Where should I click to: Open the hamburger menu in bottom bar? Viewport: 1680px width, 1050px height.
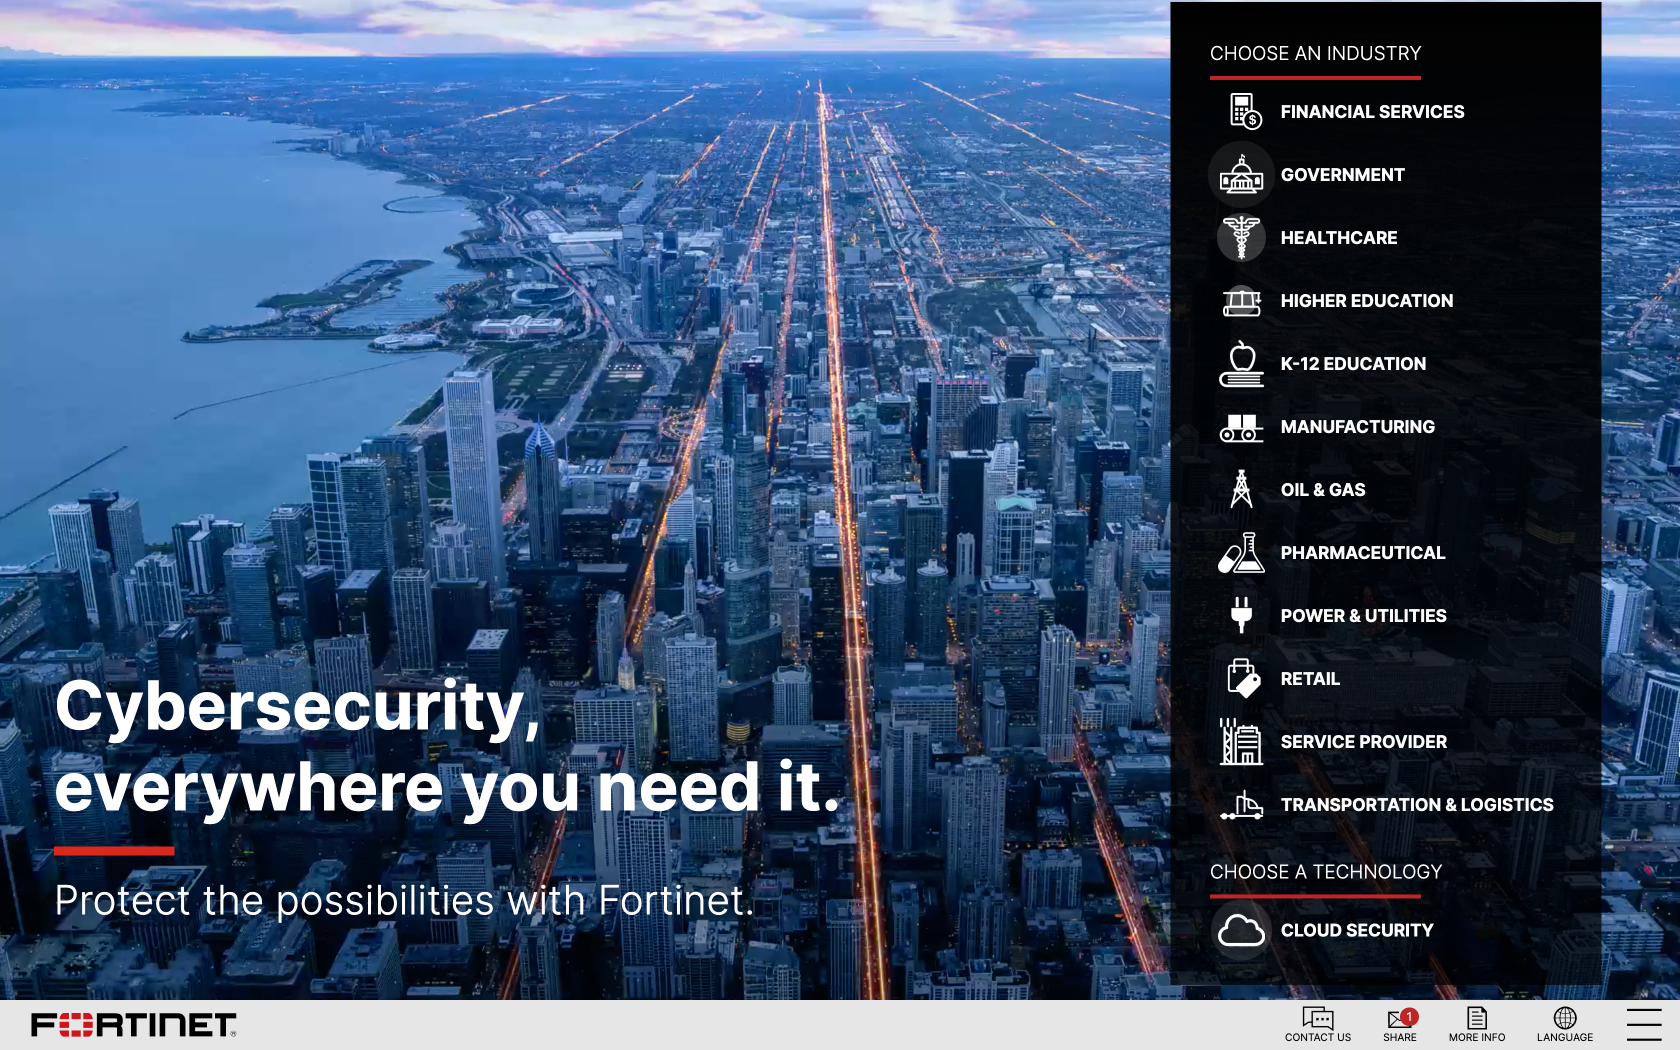pos(1644,1024)
